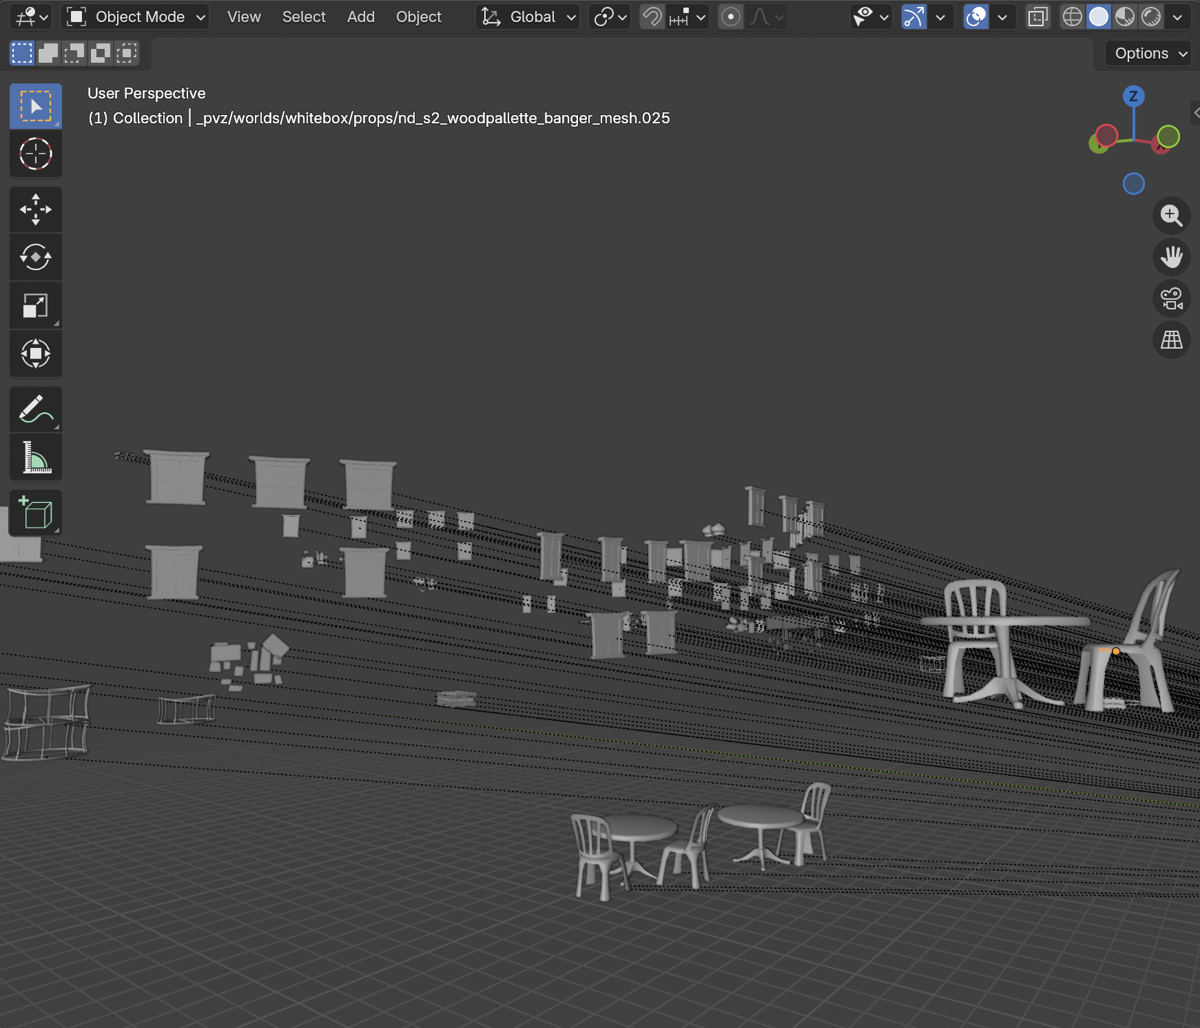The image size is (1200, 1028).
Task: Open the View menu
Action: pos(244,17)
